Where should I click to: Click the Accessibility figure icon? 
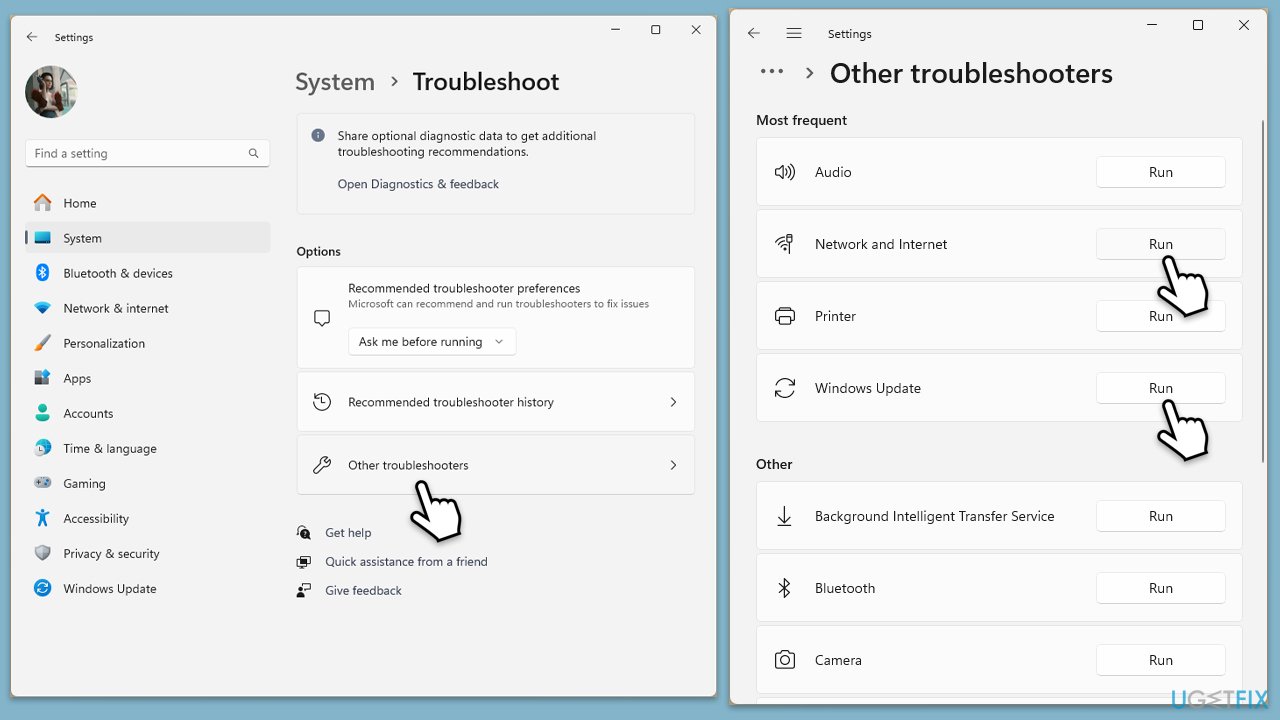pos(42,518)
